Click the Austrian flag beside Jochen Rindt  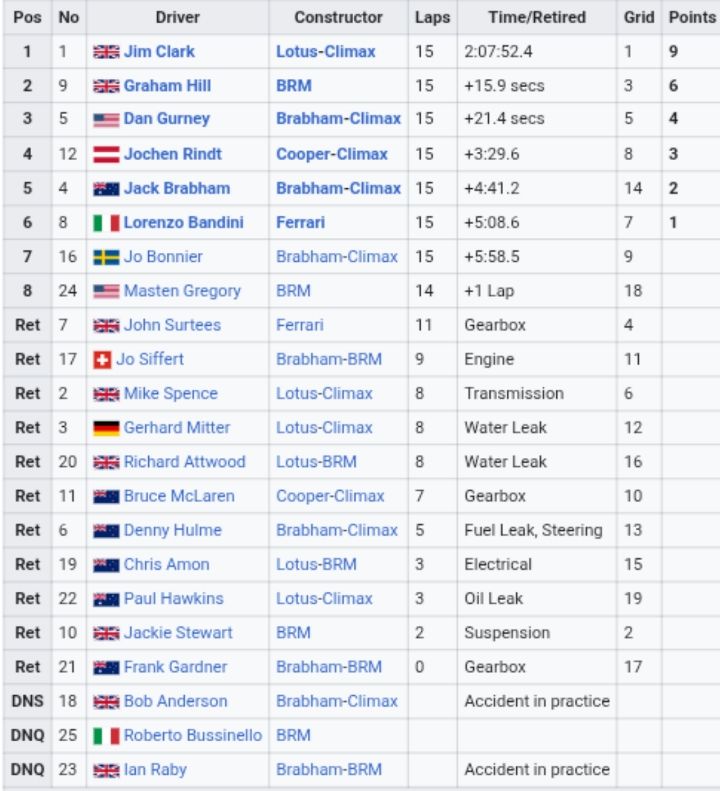[x=106, y=154]
